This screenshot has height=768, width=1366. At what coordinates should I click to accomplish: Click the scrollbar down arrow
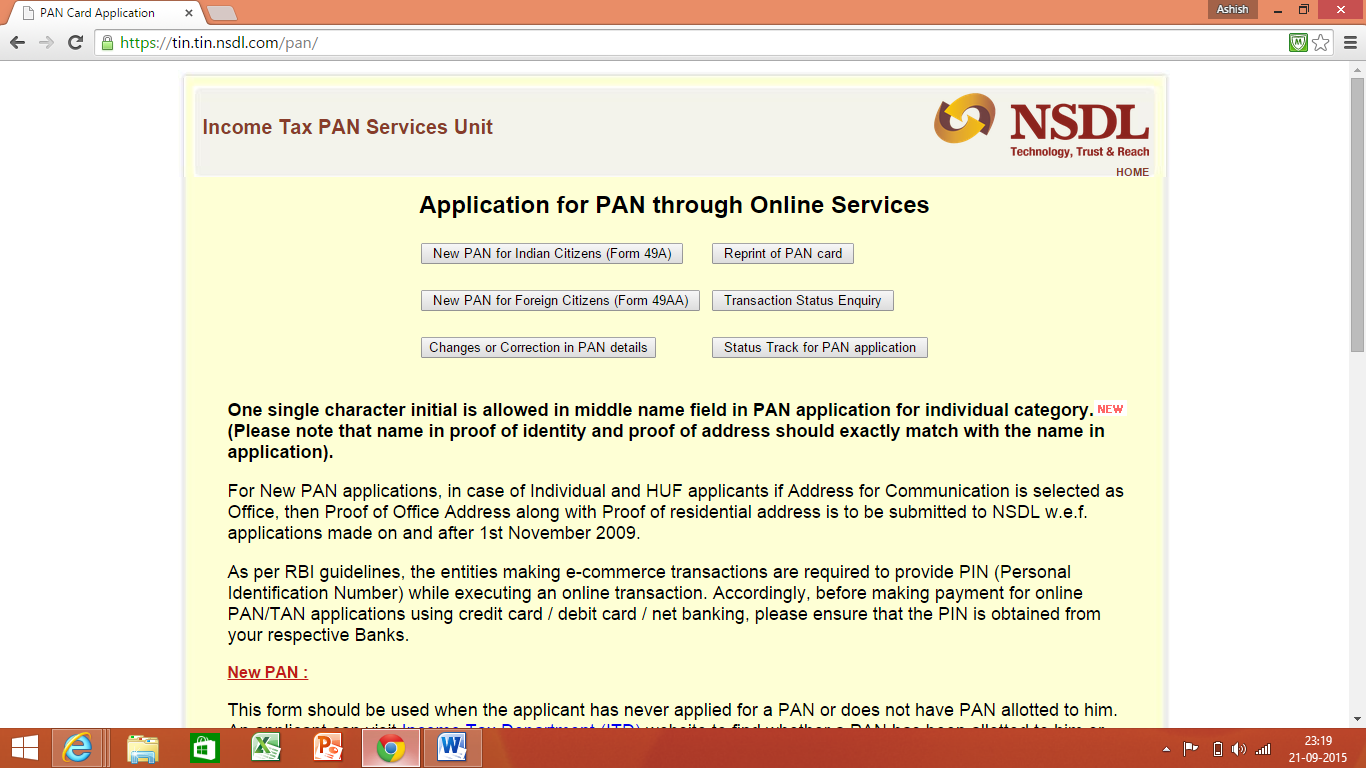1357,718
